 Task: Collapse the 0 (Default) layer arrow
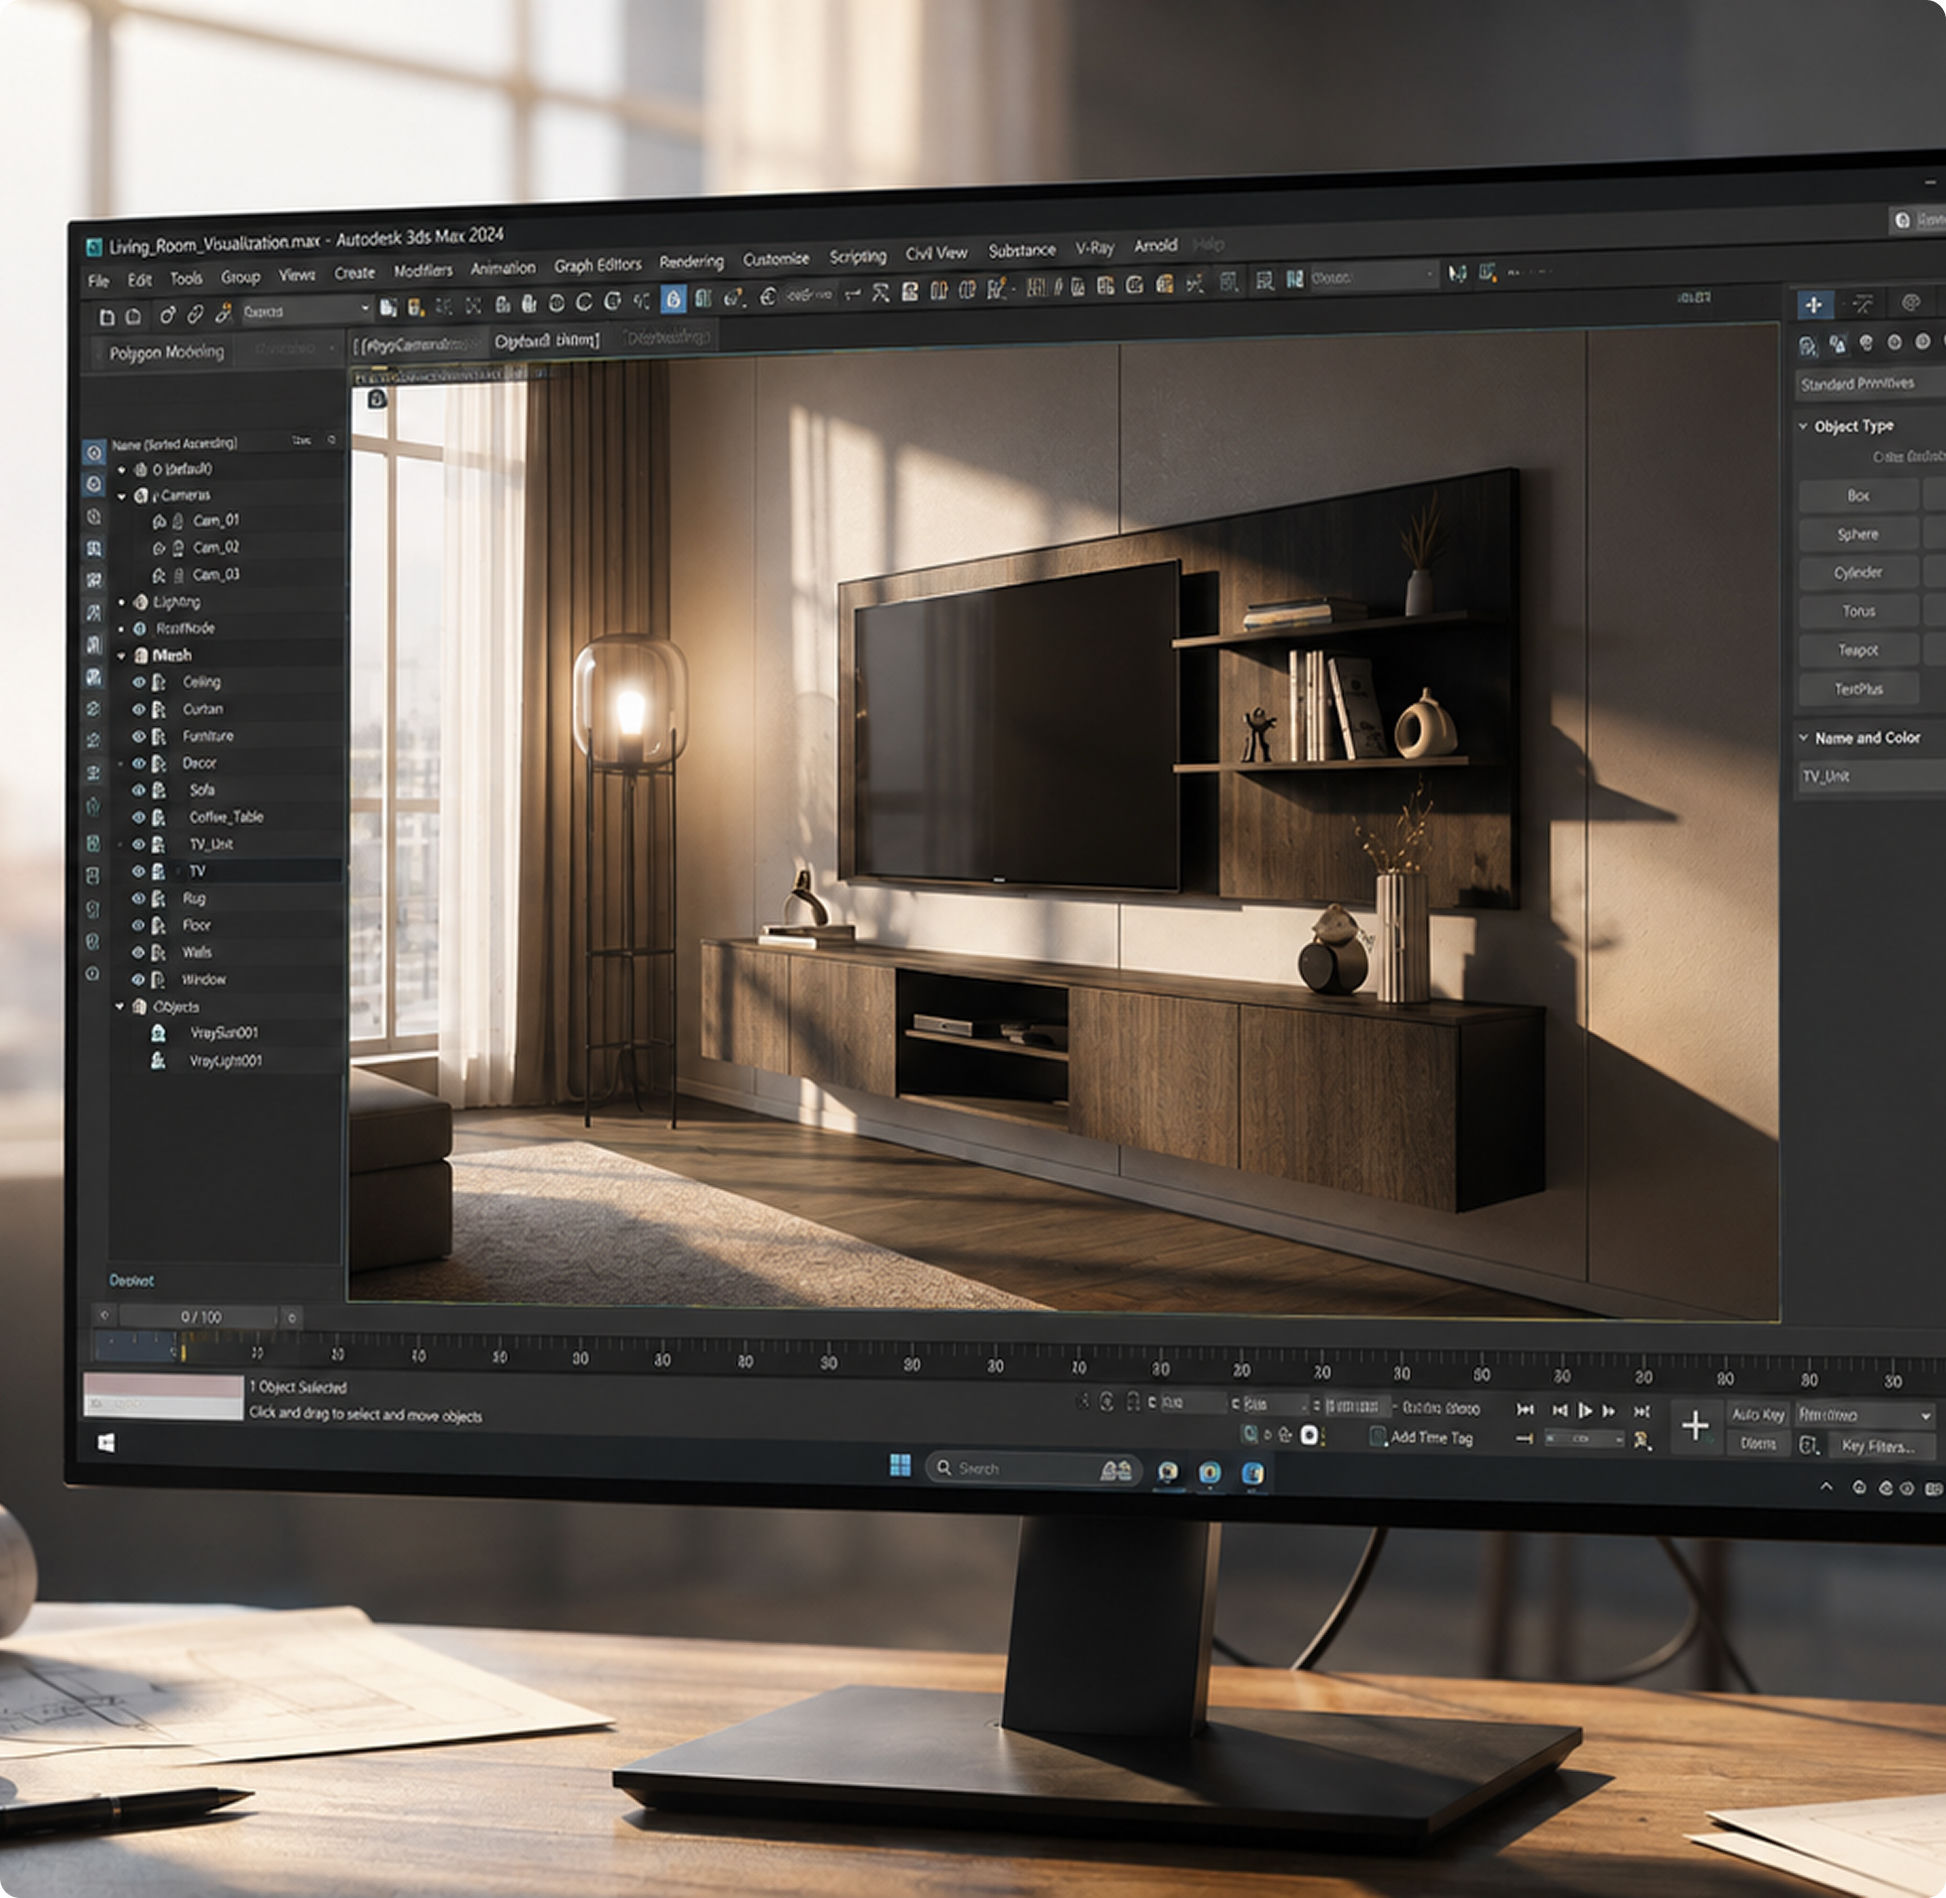tap(122, 469)
